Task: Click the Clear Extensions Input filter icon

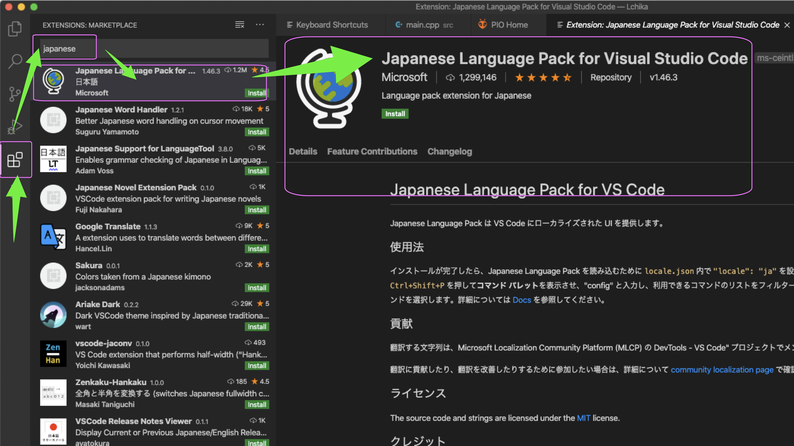Action: coord(239,24)
